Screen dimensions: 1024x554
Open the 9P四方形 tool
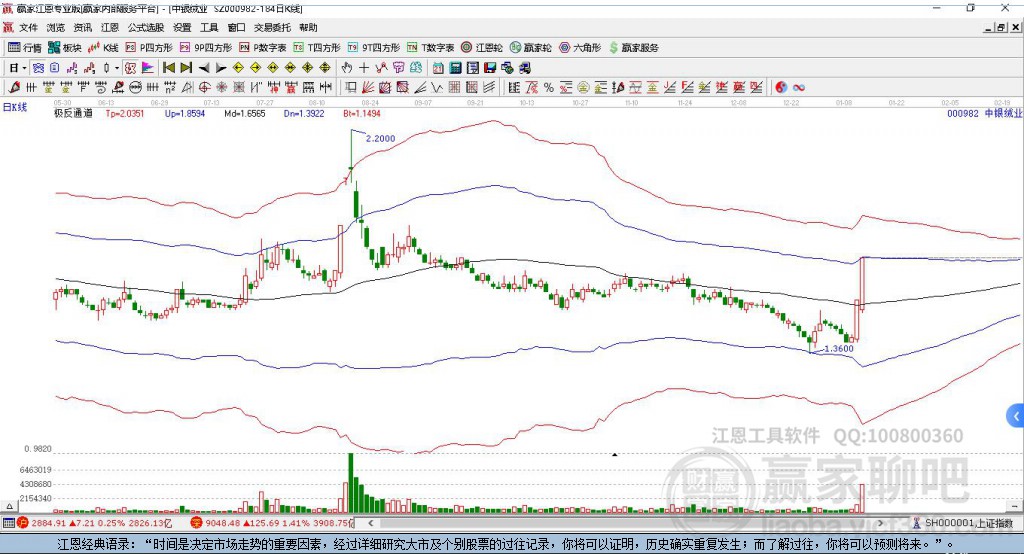[x=206, y=48]
